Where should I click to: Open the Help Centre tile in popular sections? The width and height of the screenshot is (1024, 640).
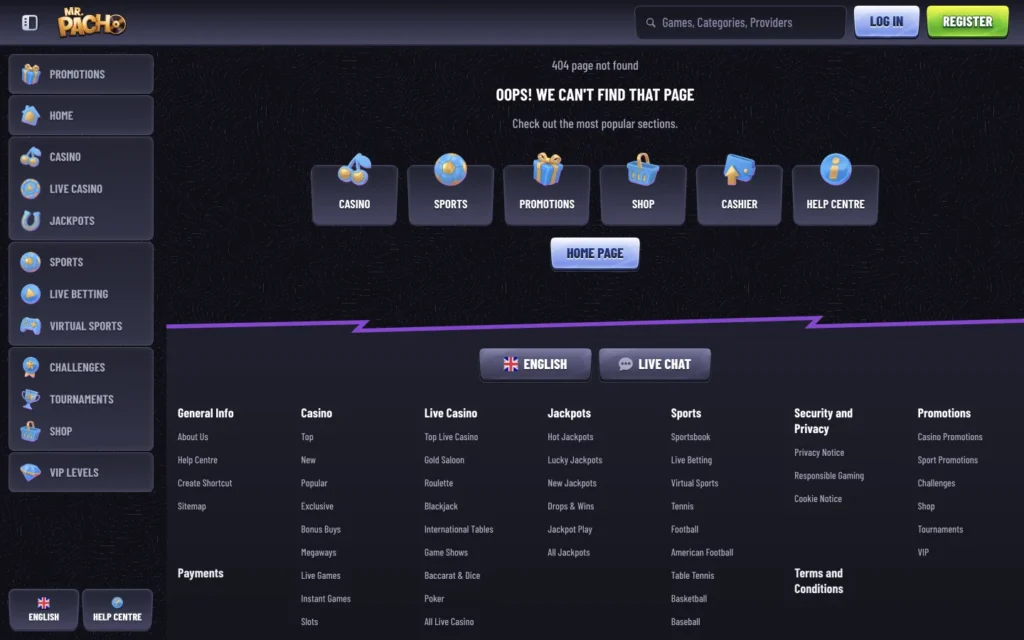click(x=835, y=194)
